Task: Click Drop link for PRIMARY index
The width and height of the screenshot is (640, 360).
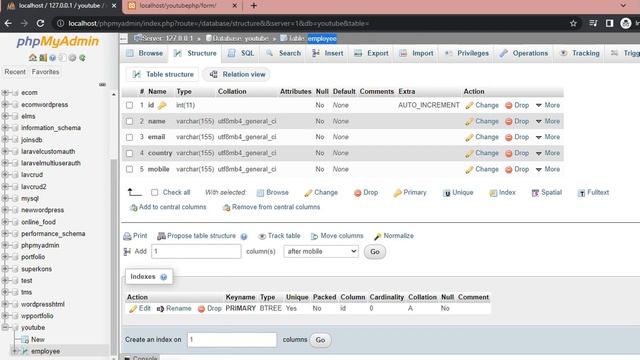Action: click(210, 309)
